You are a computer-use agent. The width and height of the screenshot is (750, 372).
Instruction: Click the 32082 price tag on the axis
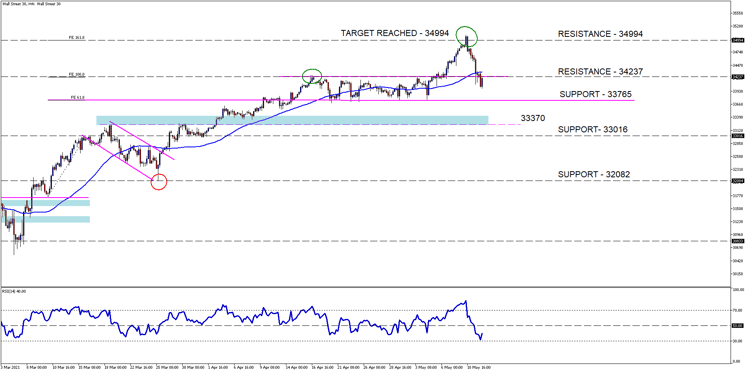[x=738, y=181]
